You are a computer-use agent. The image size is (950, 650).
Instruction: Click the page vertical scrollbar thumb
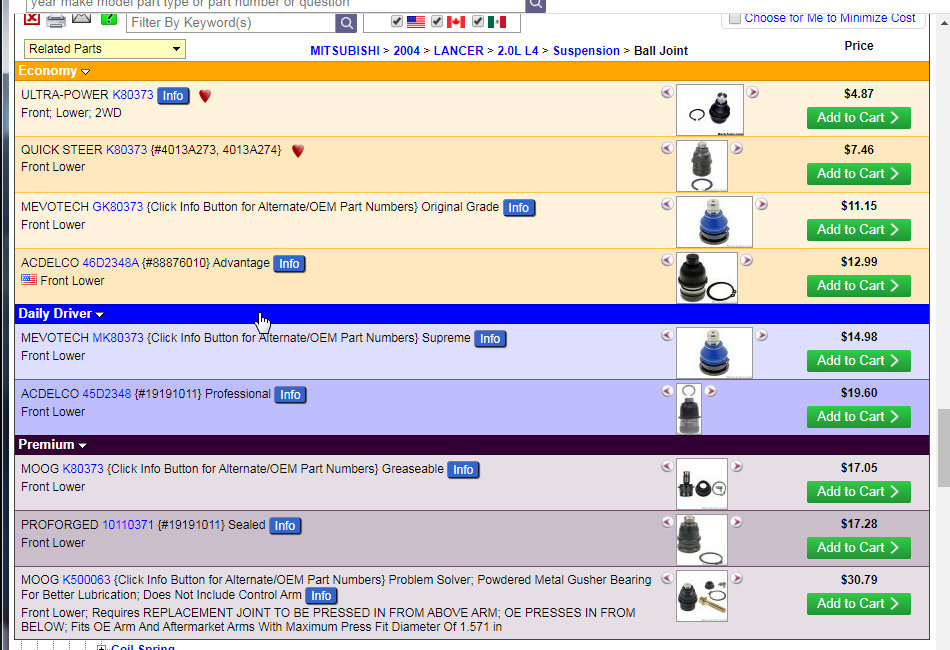943,447
